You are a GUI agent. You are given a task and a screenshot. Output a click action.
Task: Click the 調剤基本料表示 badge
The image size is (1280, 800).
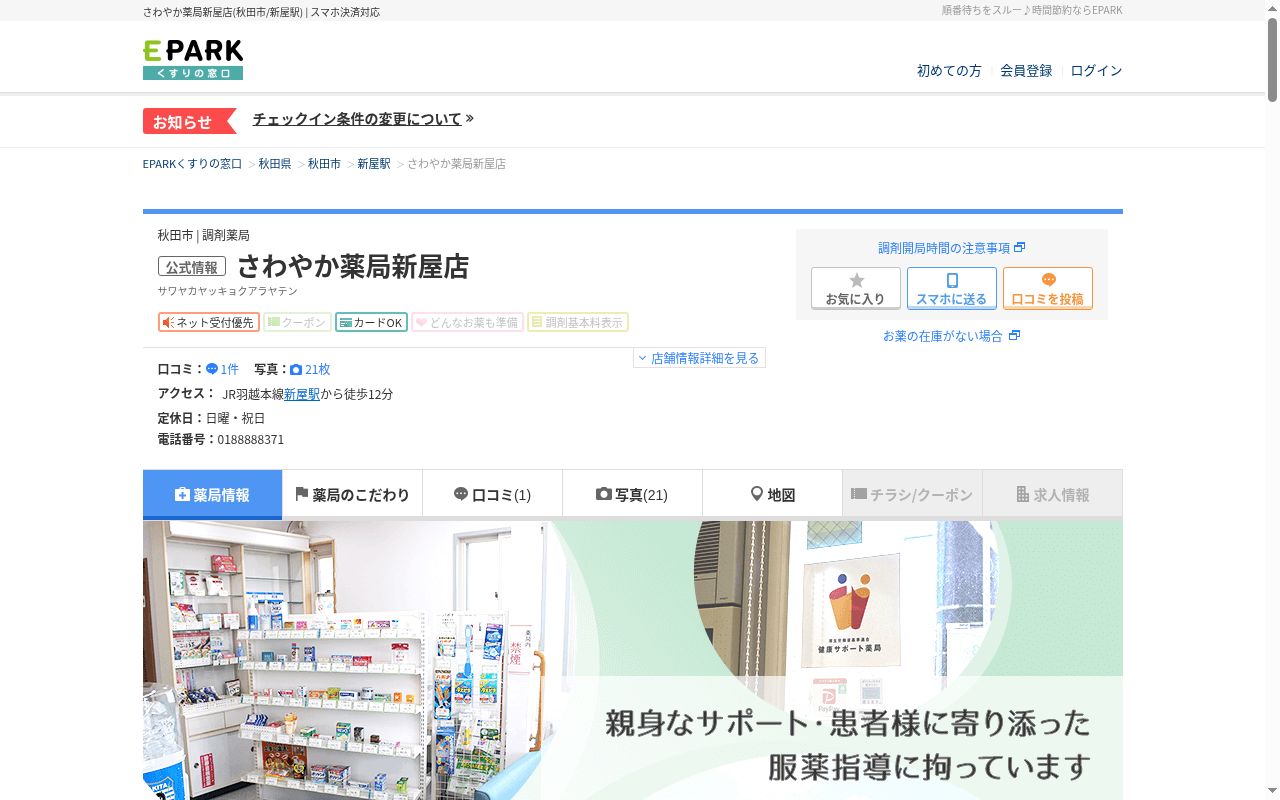tap(578, 322)
